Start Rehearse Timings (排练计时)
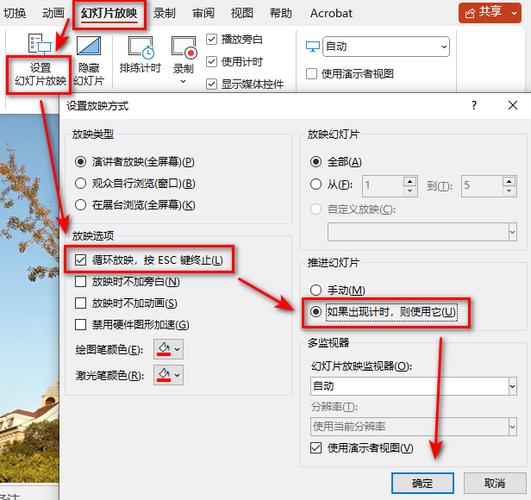Screen dimensions: 531x500 [140, 55]
